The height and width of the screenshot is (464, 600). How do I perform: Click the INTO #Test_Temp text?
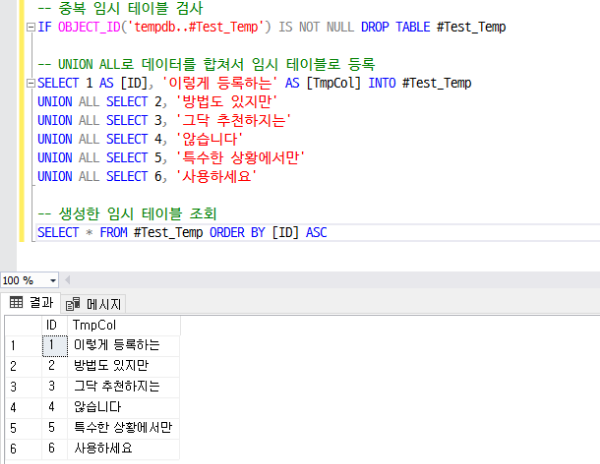(x=420, y=83)
